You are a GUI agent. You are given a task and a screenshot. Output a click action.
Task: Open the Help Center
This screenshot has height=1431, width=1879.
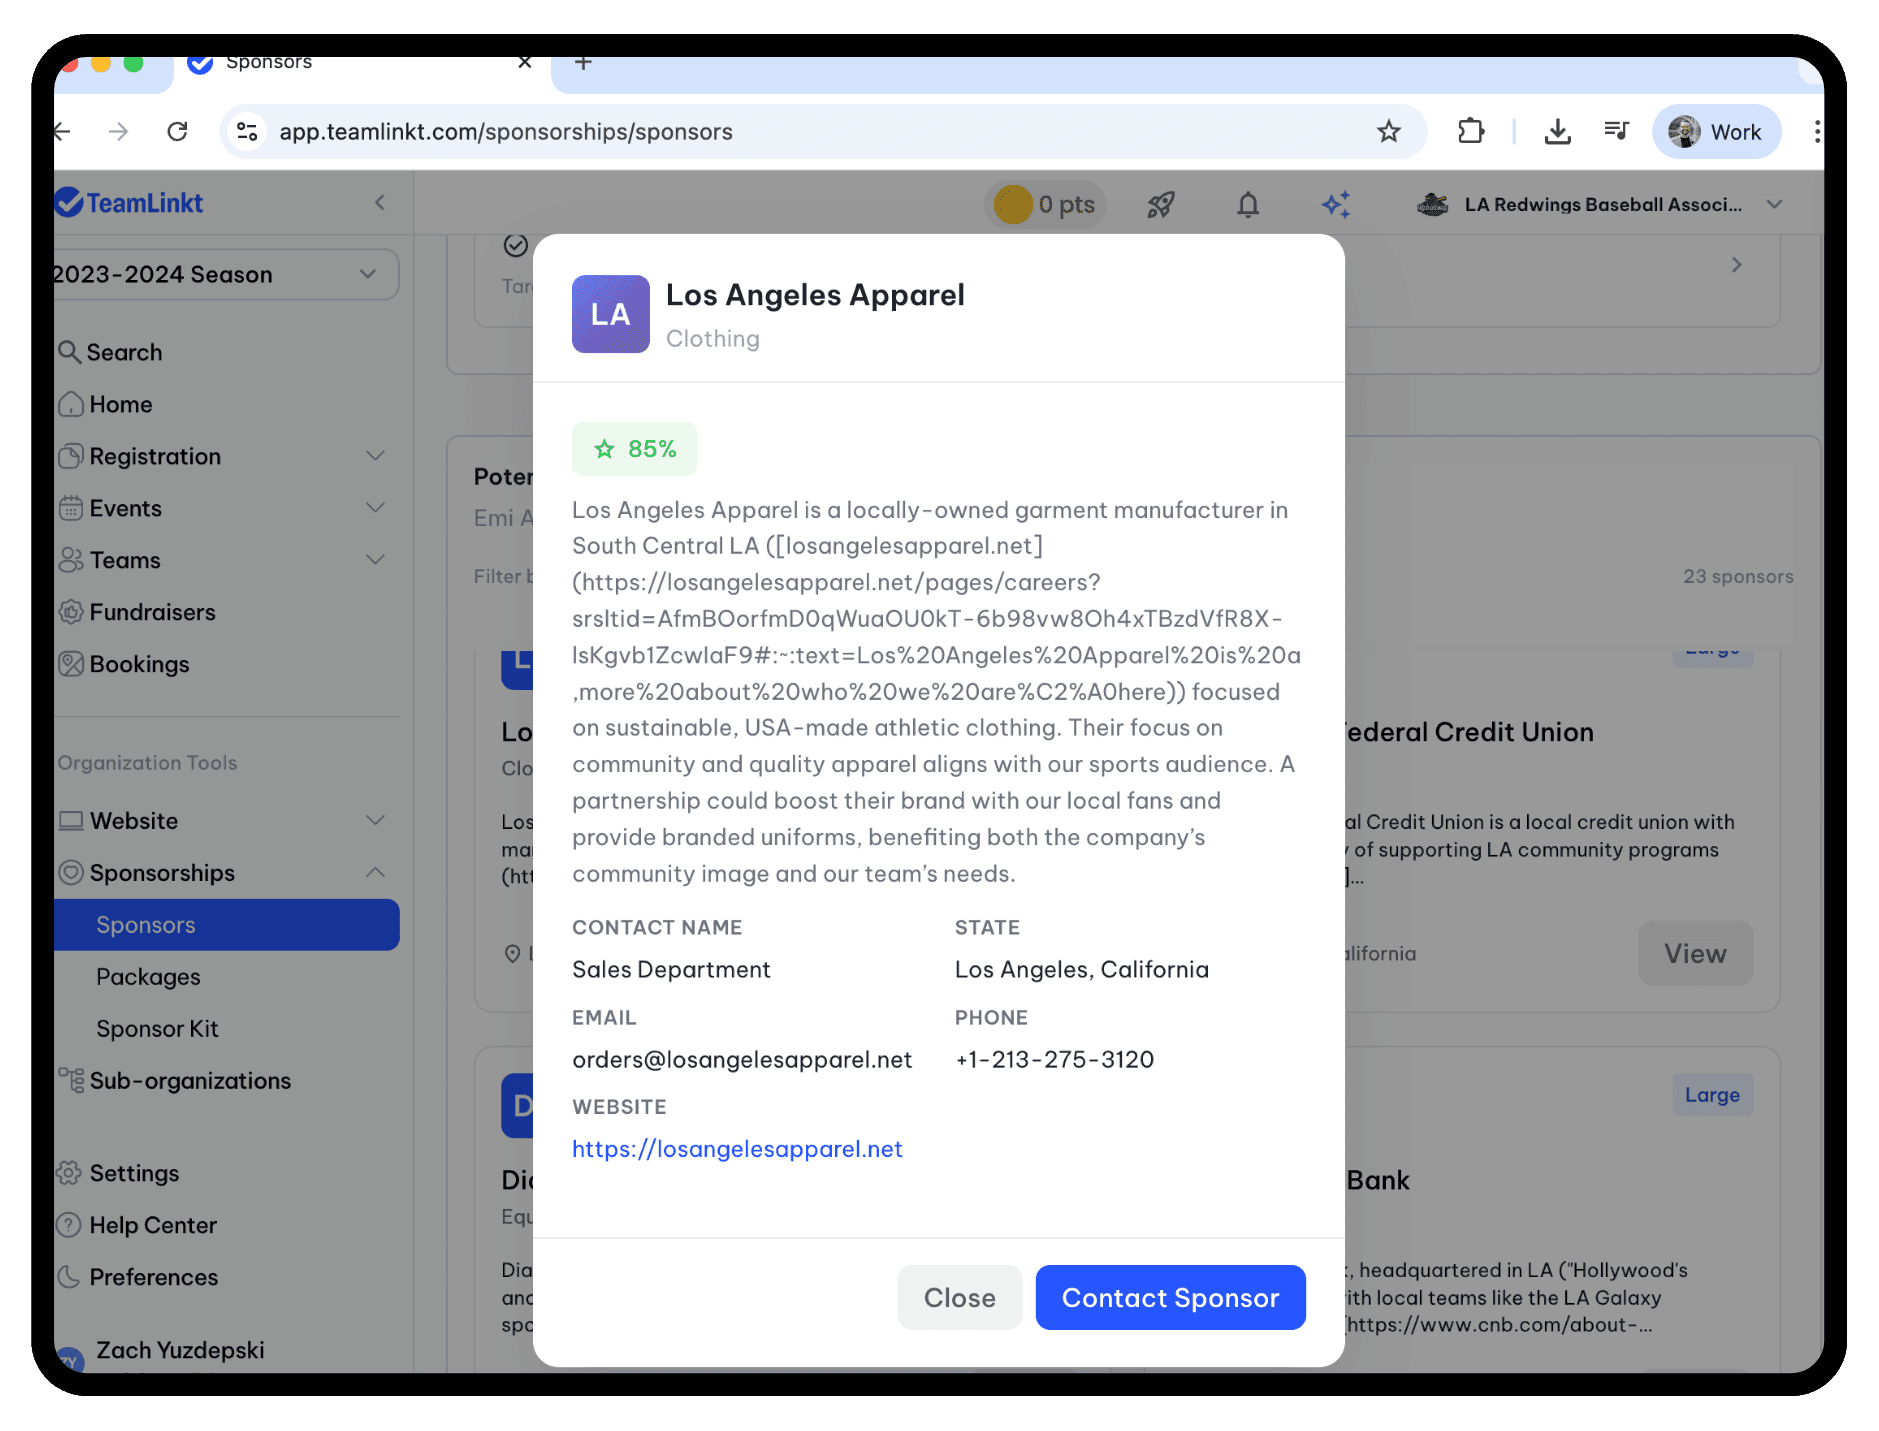tap(152, 1225)
